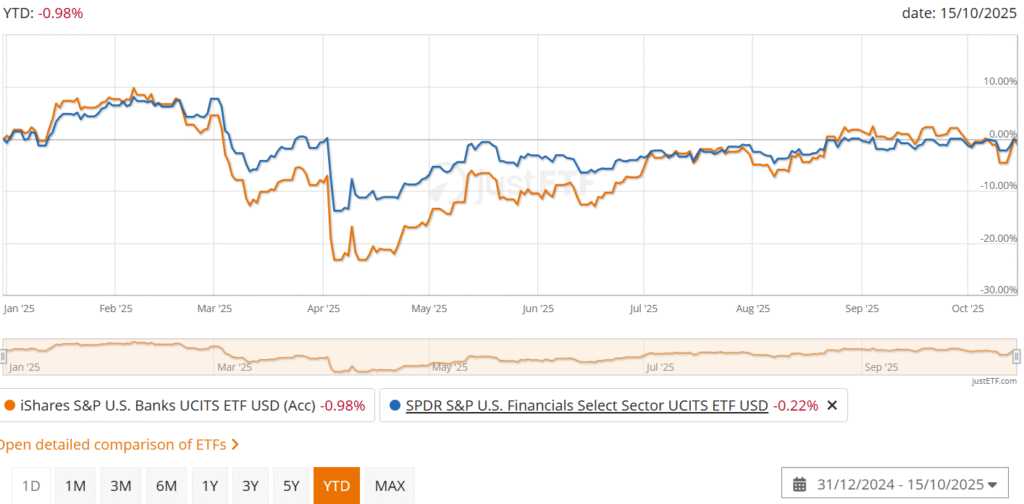Click the blue SPDR legend dot
Viewport: 1024px width, 504px height.
394,406
